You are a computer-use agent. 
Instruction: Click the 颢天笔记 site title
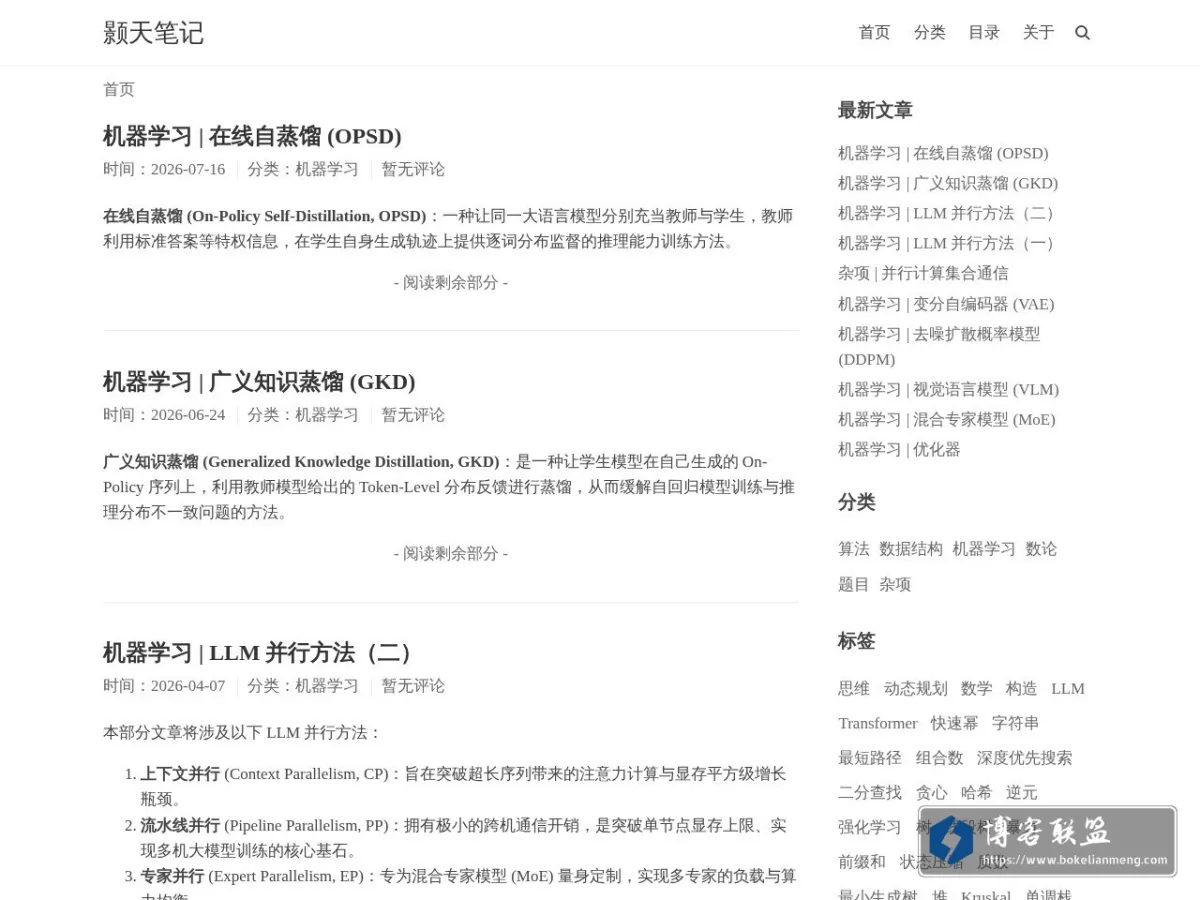tap(153, 33)
